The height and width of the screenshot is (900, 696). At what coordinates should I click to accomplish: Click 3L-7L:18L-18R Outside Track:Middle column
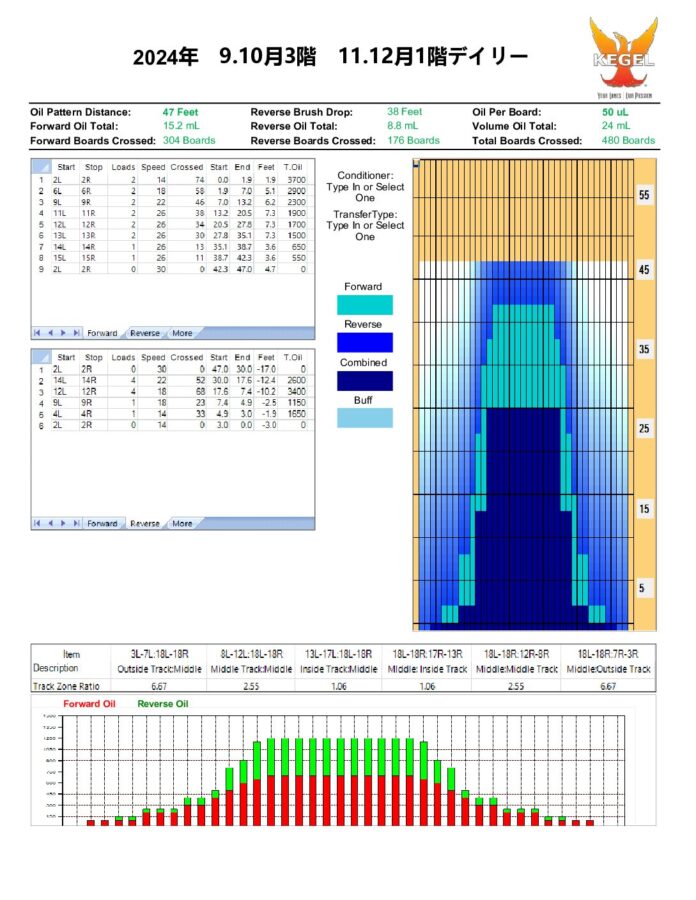tap(160, 661)
